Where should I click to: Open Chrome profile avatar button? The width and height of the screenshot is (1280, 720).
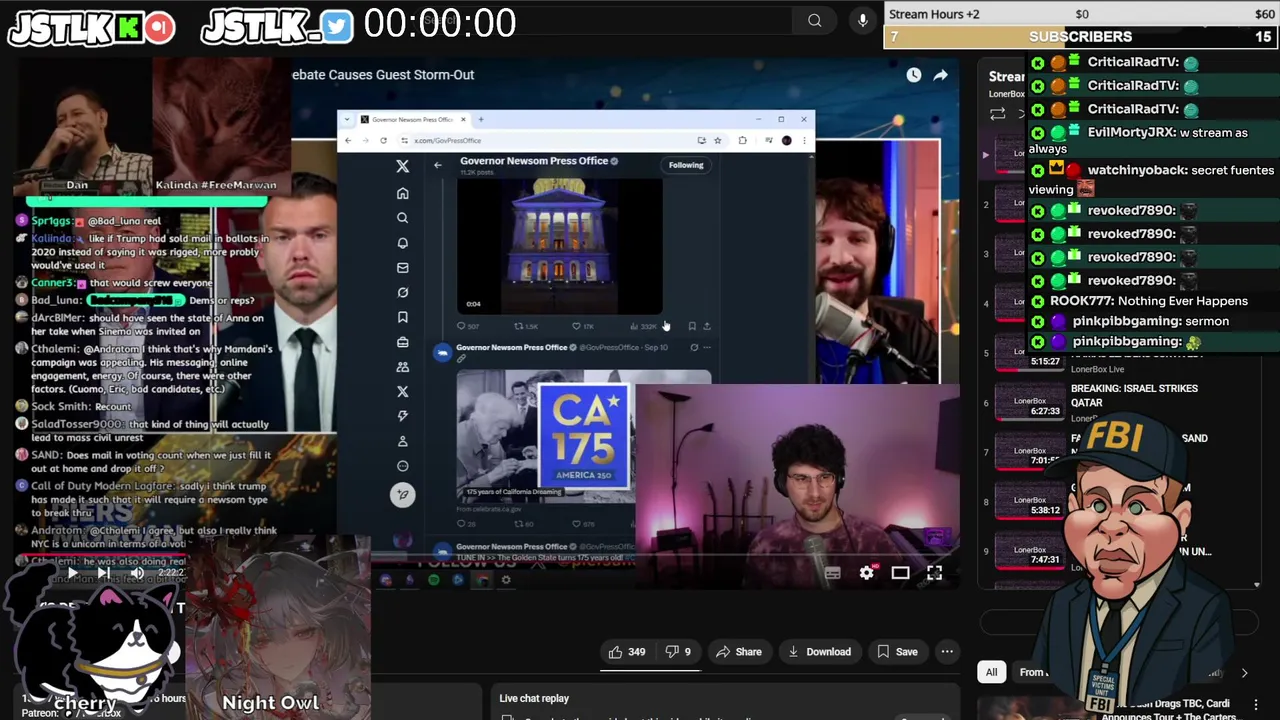(787, 140)
